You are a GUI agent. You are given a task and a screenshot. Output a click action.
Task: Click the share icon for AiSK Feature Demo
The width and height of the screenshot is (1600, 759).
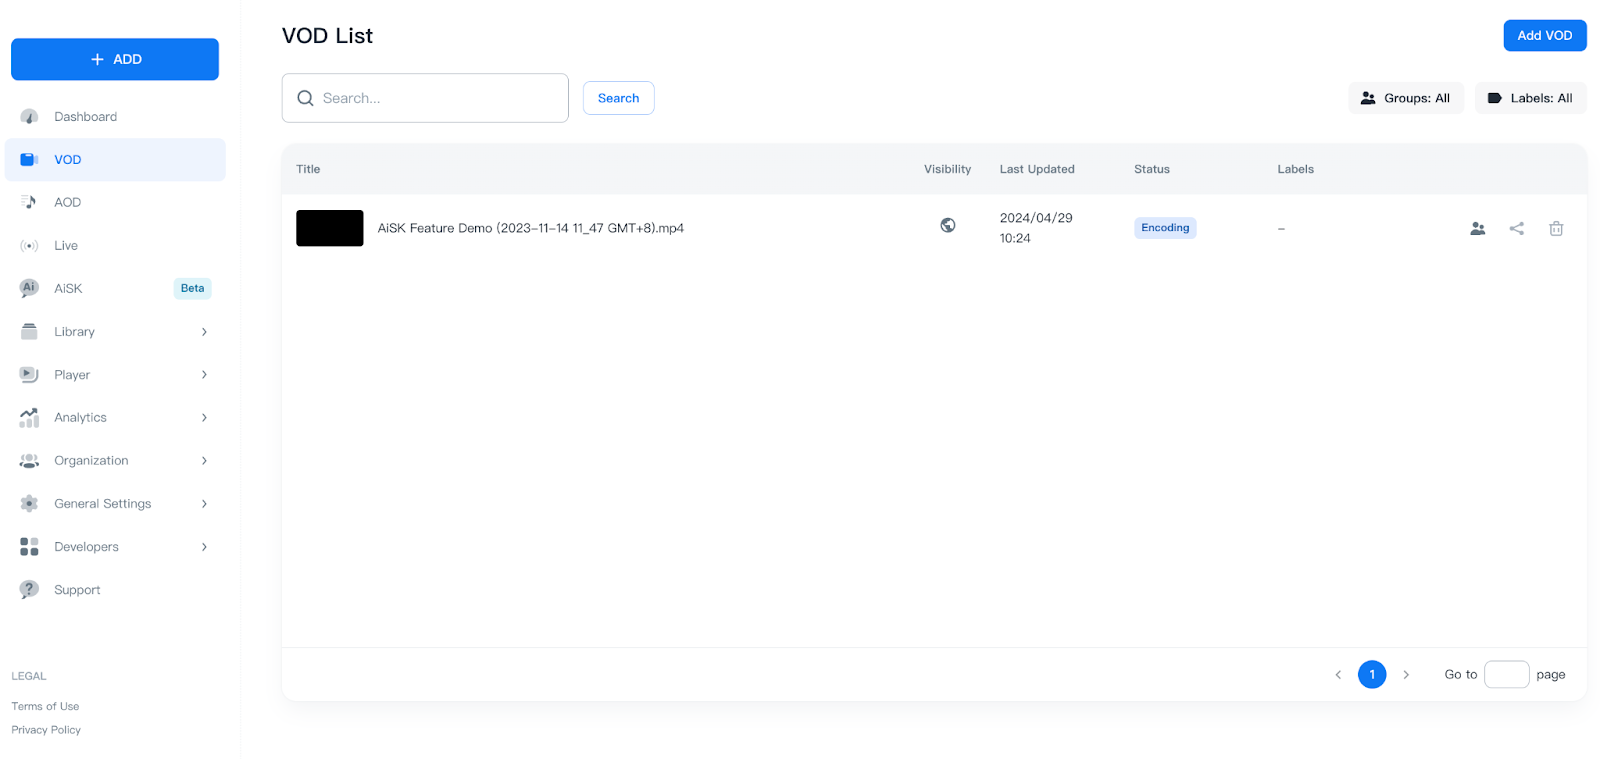tap(1516, 229)
